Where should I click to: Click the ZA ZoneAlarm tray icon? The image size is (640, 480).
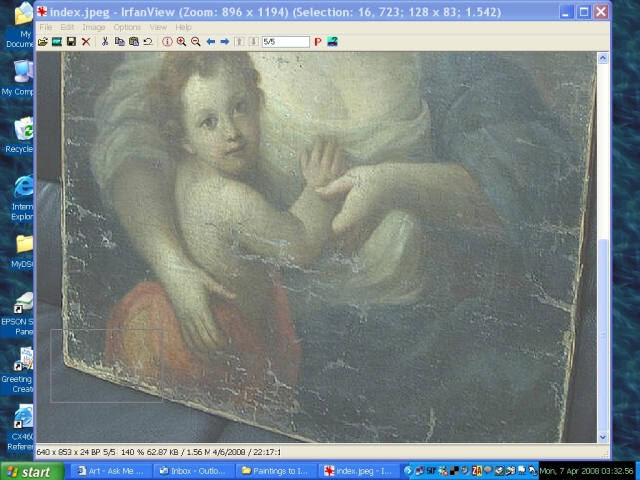[477, 471]
